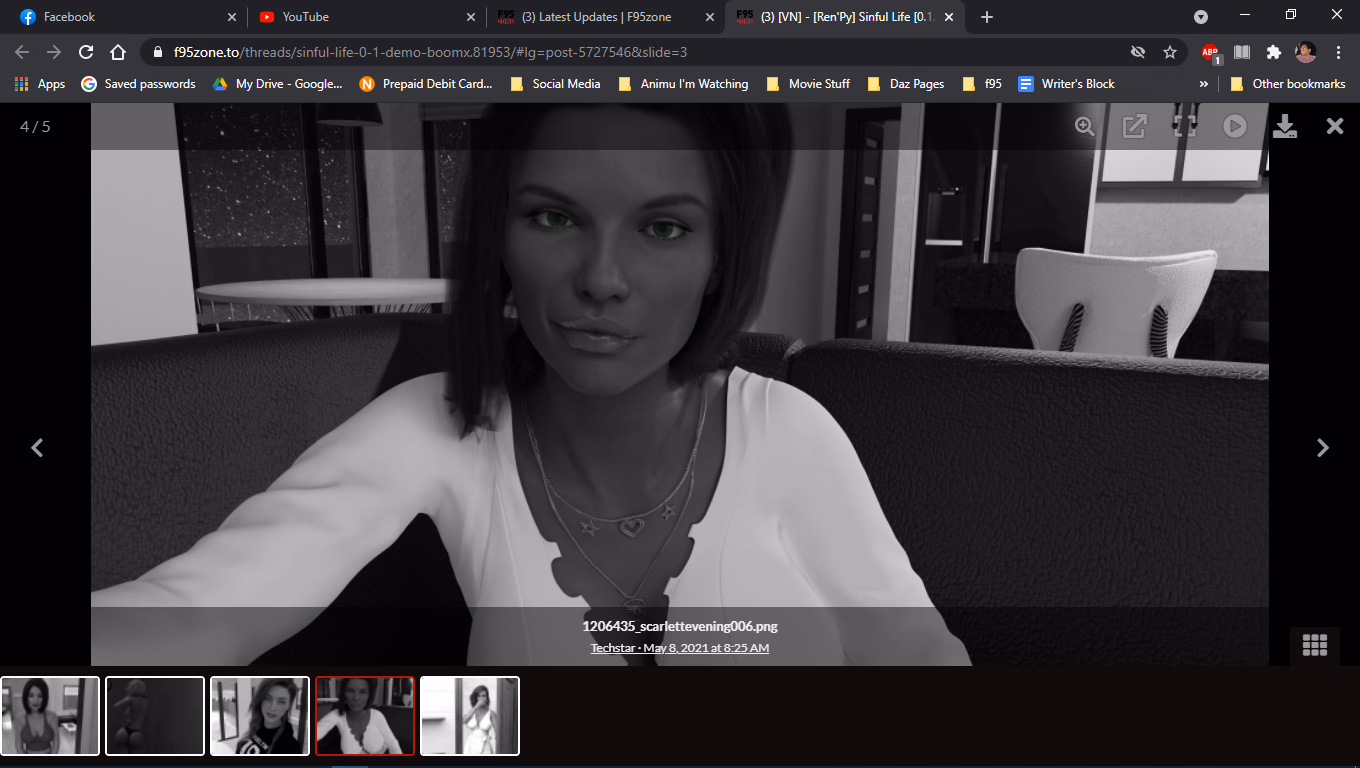The width and height of the screenshot is (1360, 768).
Task: Close the YouTube tab
Action: [471, 17]
